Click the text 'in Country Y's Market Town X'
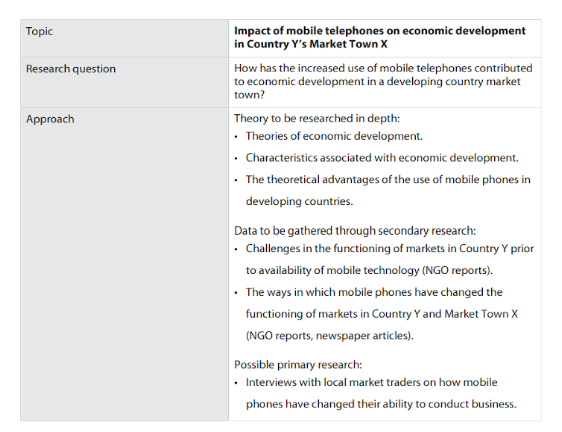 point(310,44)
